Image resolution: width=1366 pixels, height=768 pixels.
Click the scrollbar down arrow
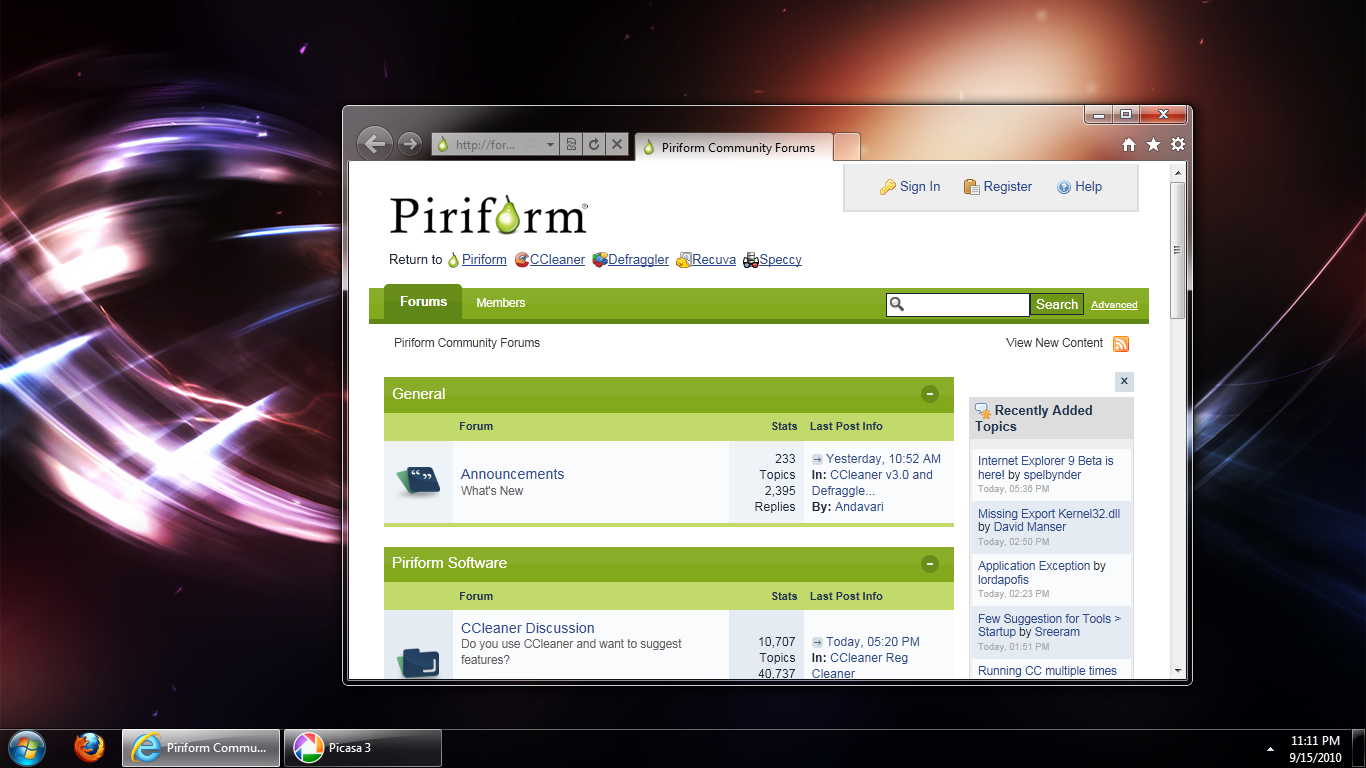coord(1178,671)
